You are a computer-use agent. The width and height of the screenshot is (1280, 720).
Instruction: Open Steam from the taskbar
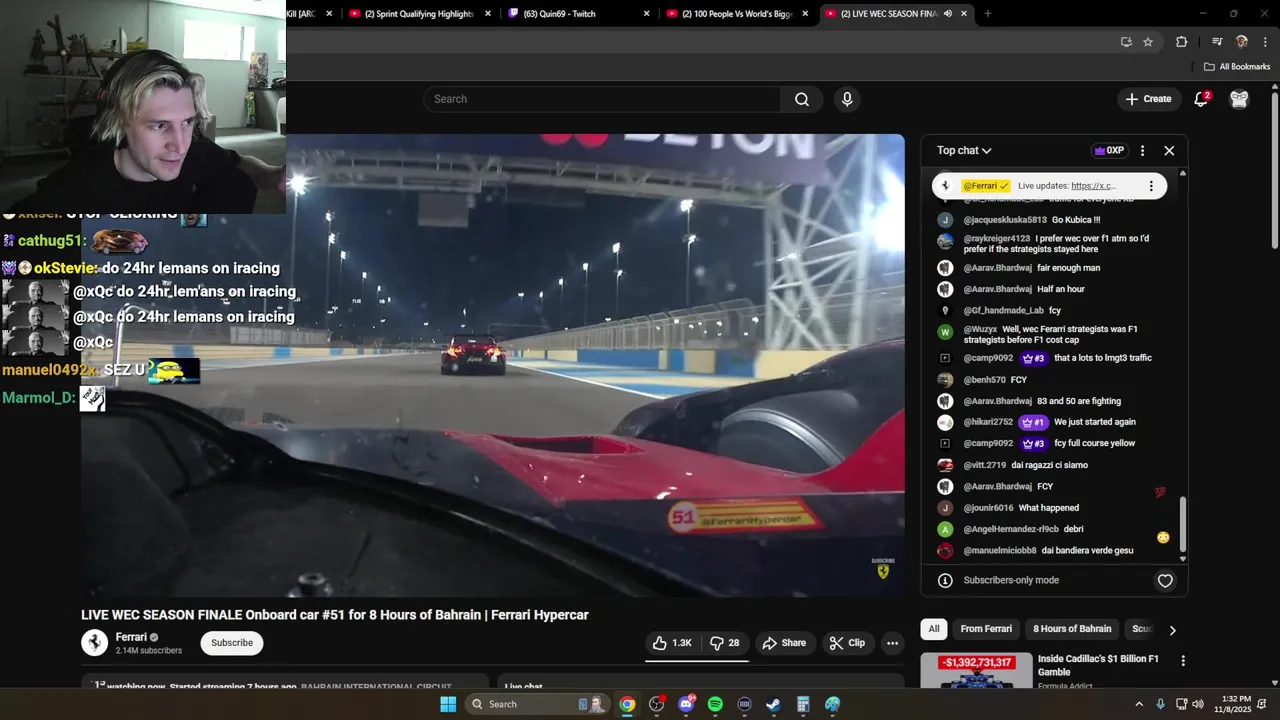click(774, 704)
